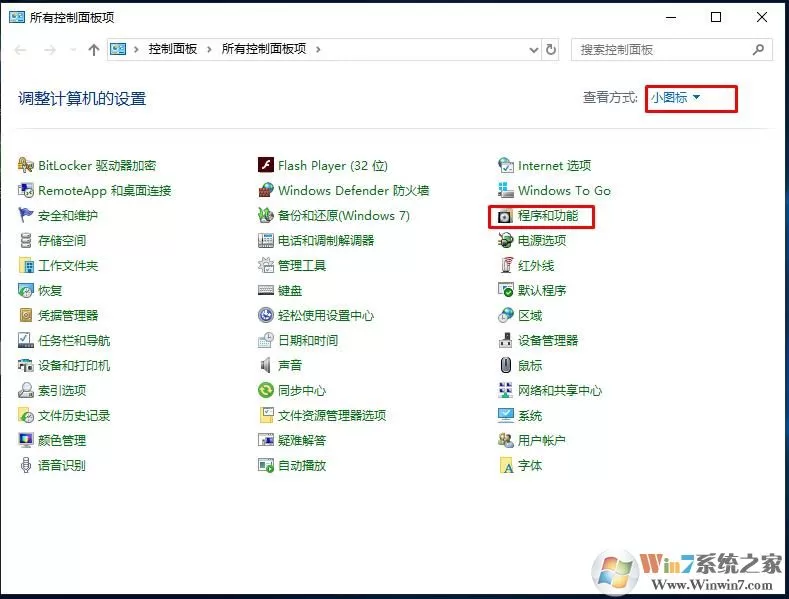The height and width of the screenshot is (599, 789).
Task: Open the 疑难解答 icon
Action: click(x=266, y=440)
